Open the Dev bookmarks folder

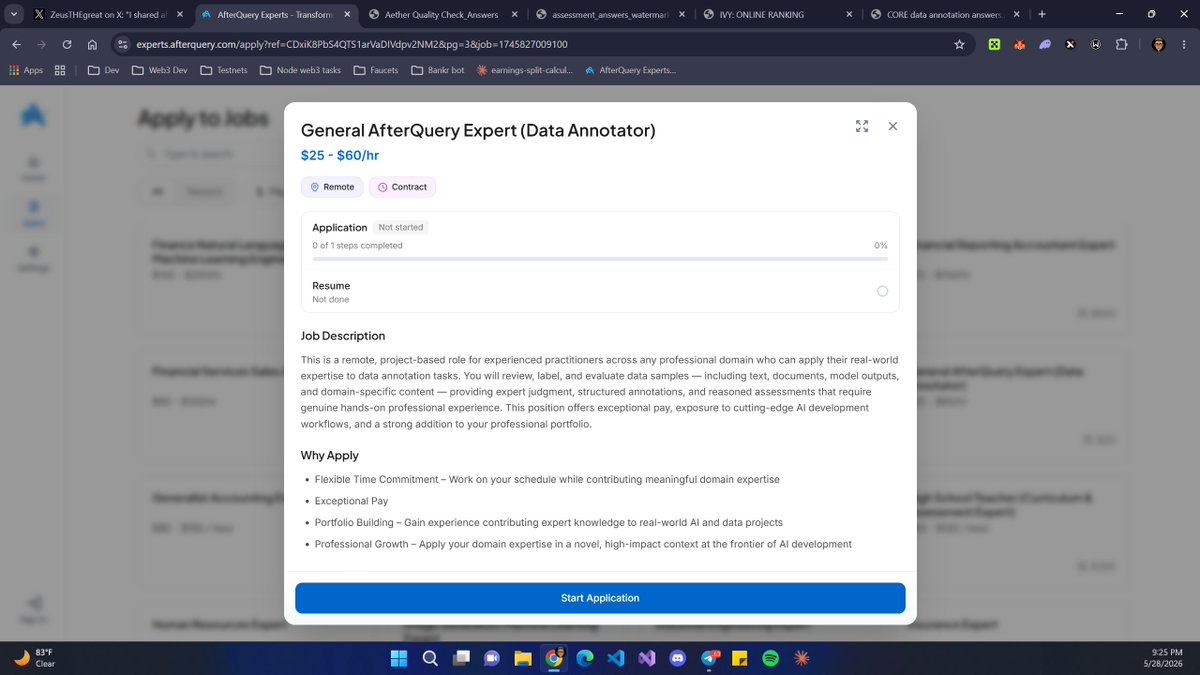103,70
